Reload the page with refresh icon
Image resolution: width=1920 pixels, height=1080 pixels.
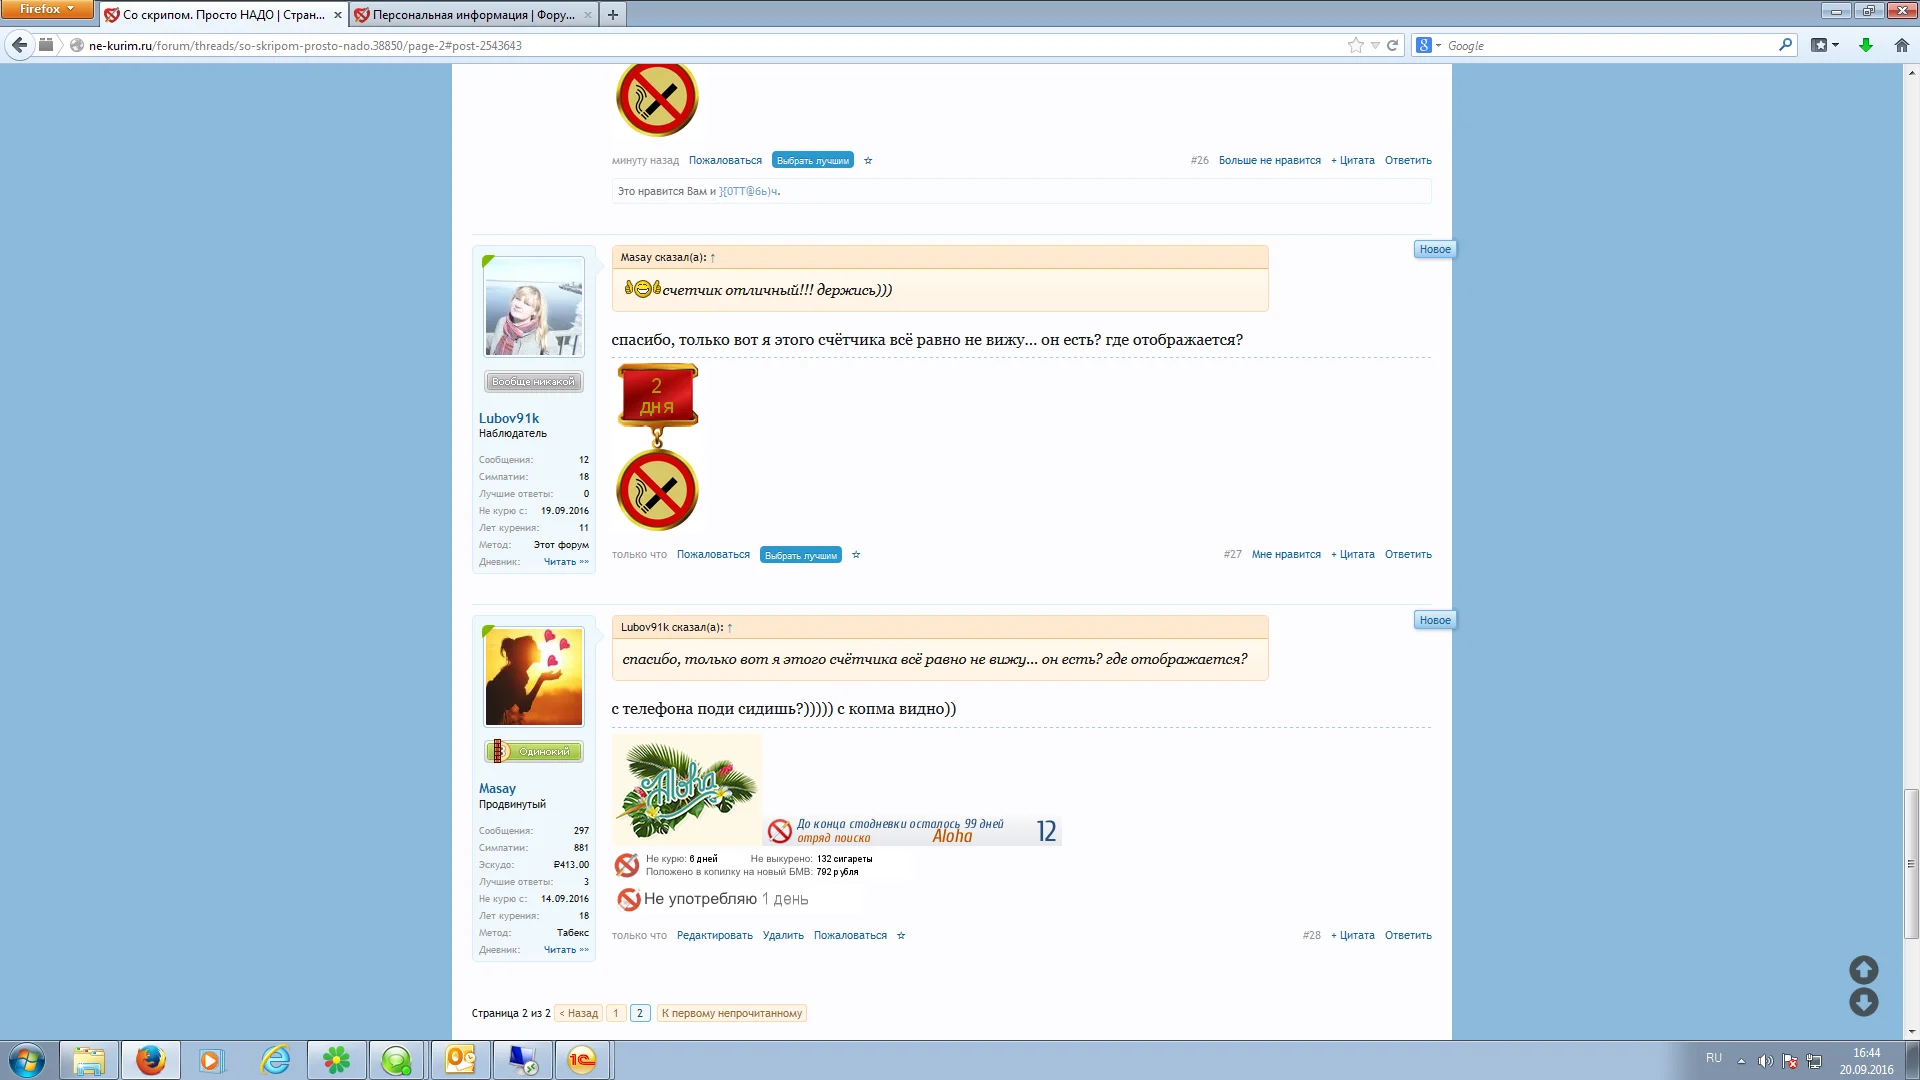[1392, 45]
